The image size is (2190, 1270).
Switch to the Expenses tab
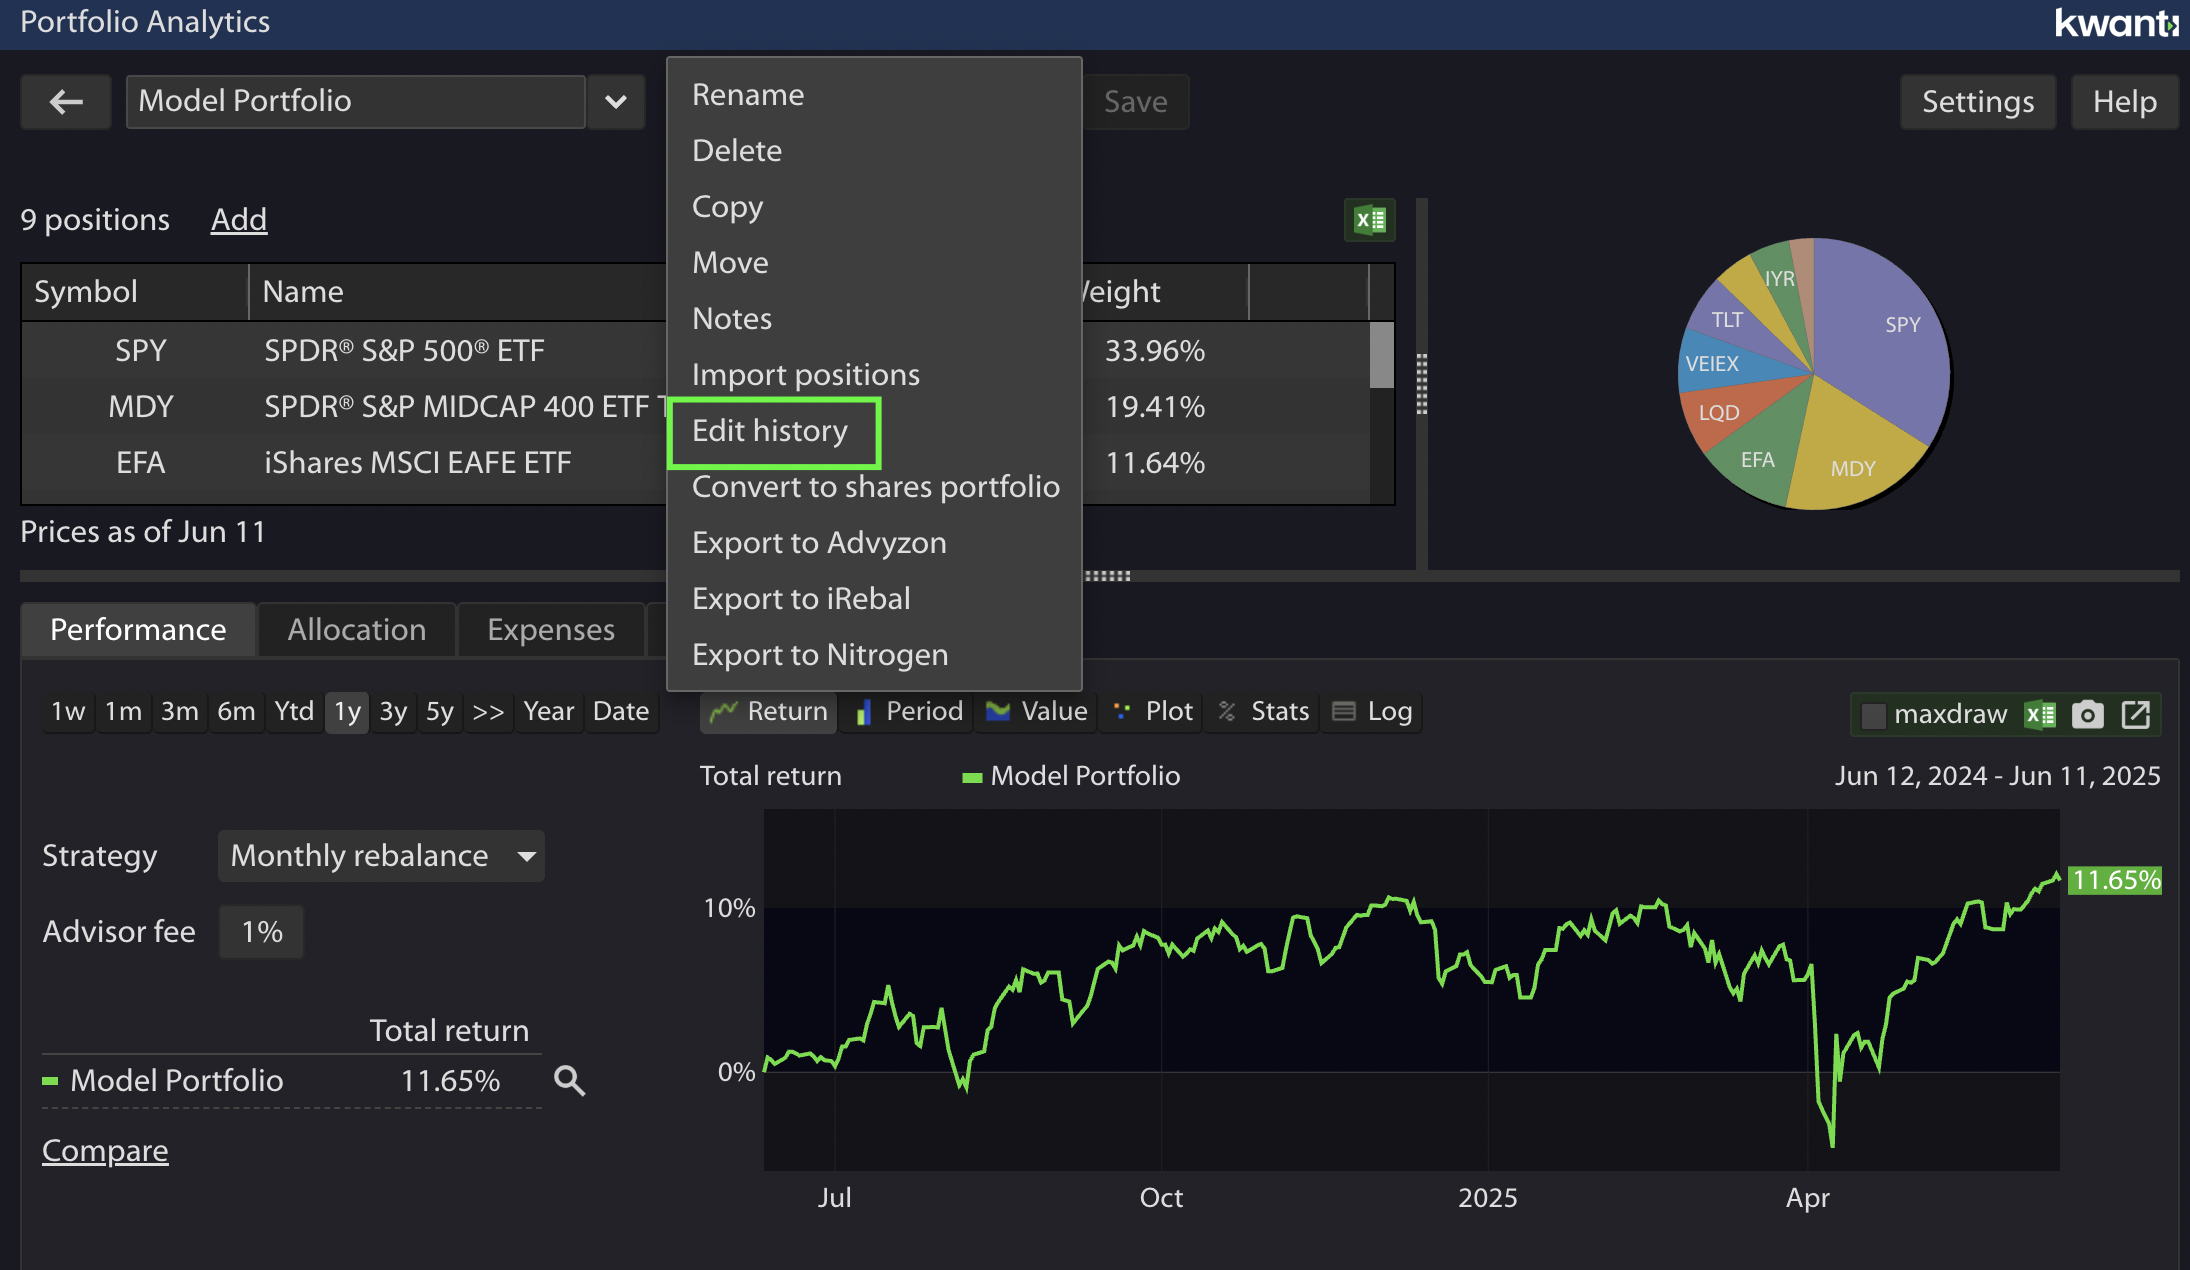click(551, 629)
